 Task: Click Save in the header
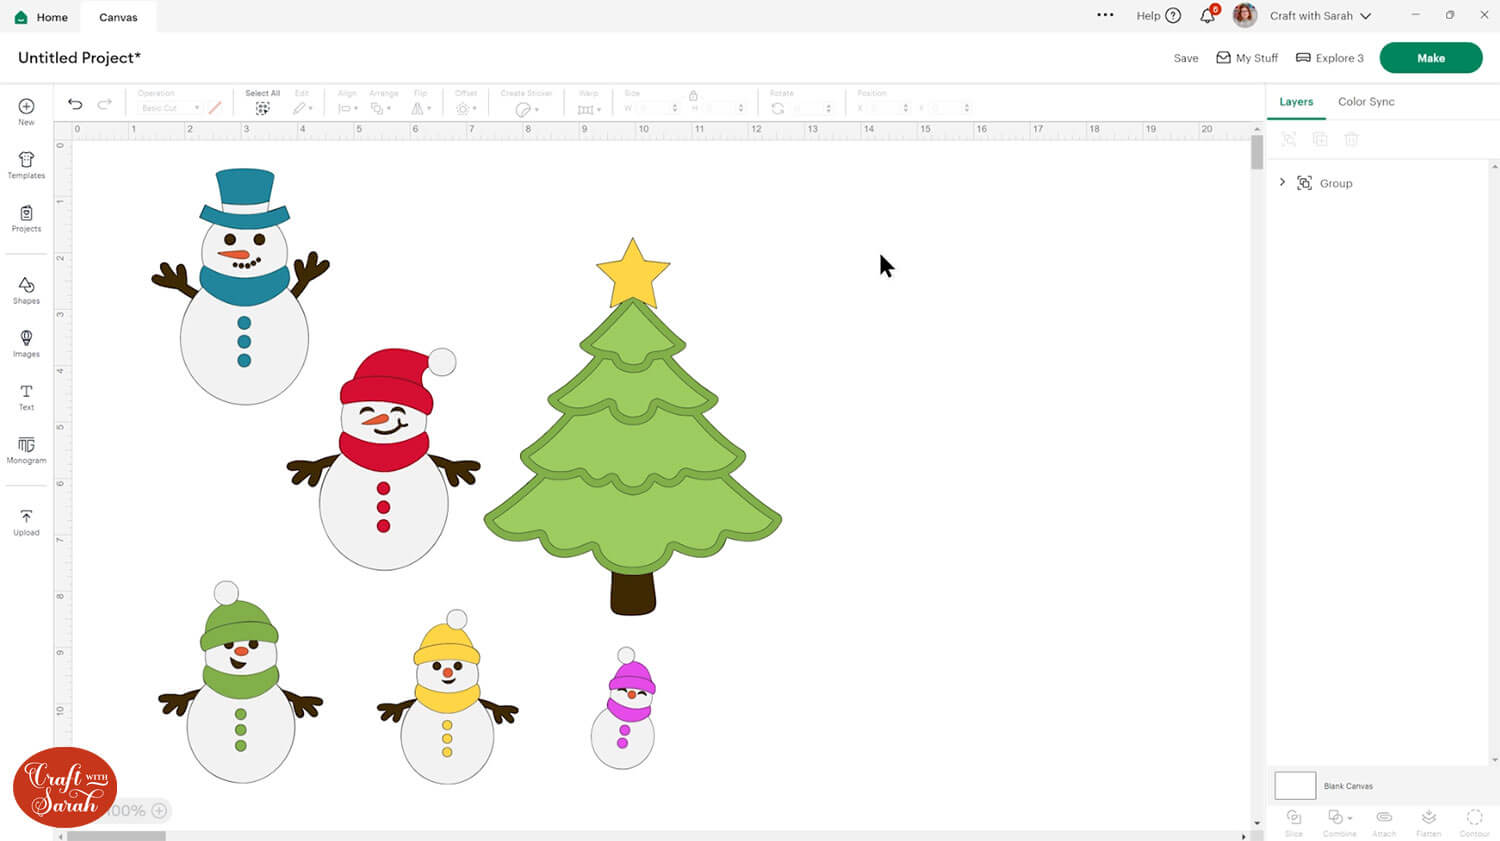(1185, 58)
